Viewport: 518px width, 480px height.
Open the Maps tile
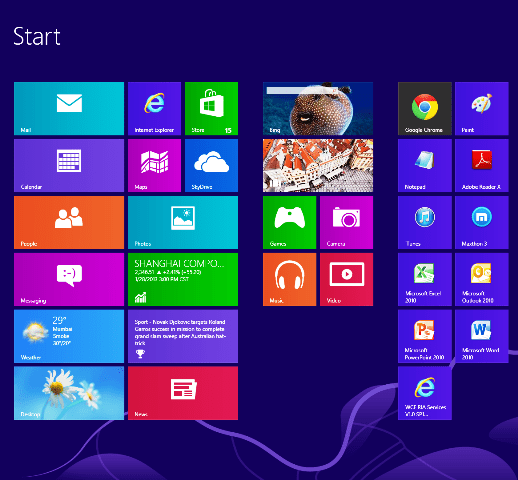(154, 165)
